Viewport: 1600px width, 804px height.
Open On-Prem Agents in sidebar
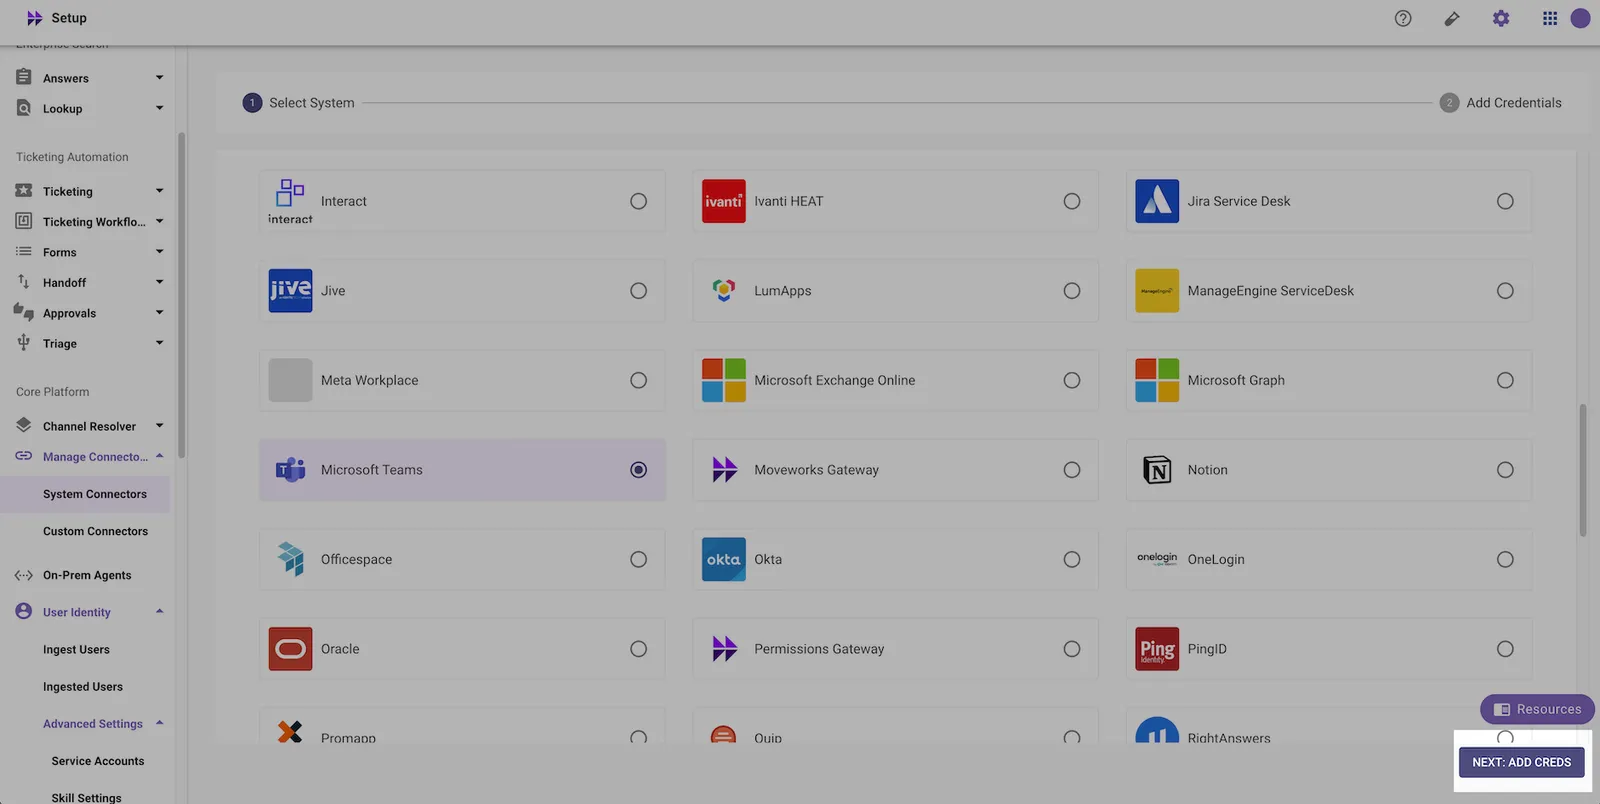(x=87, y=575)
